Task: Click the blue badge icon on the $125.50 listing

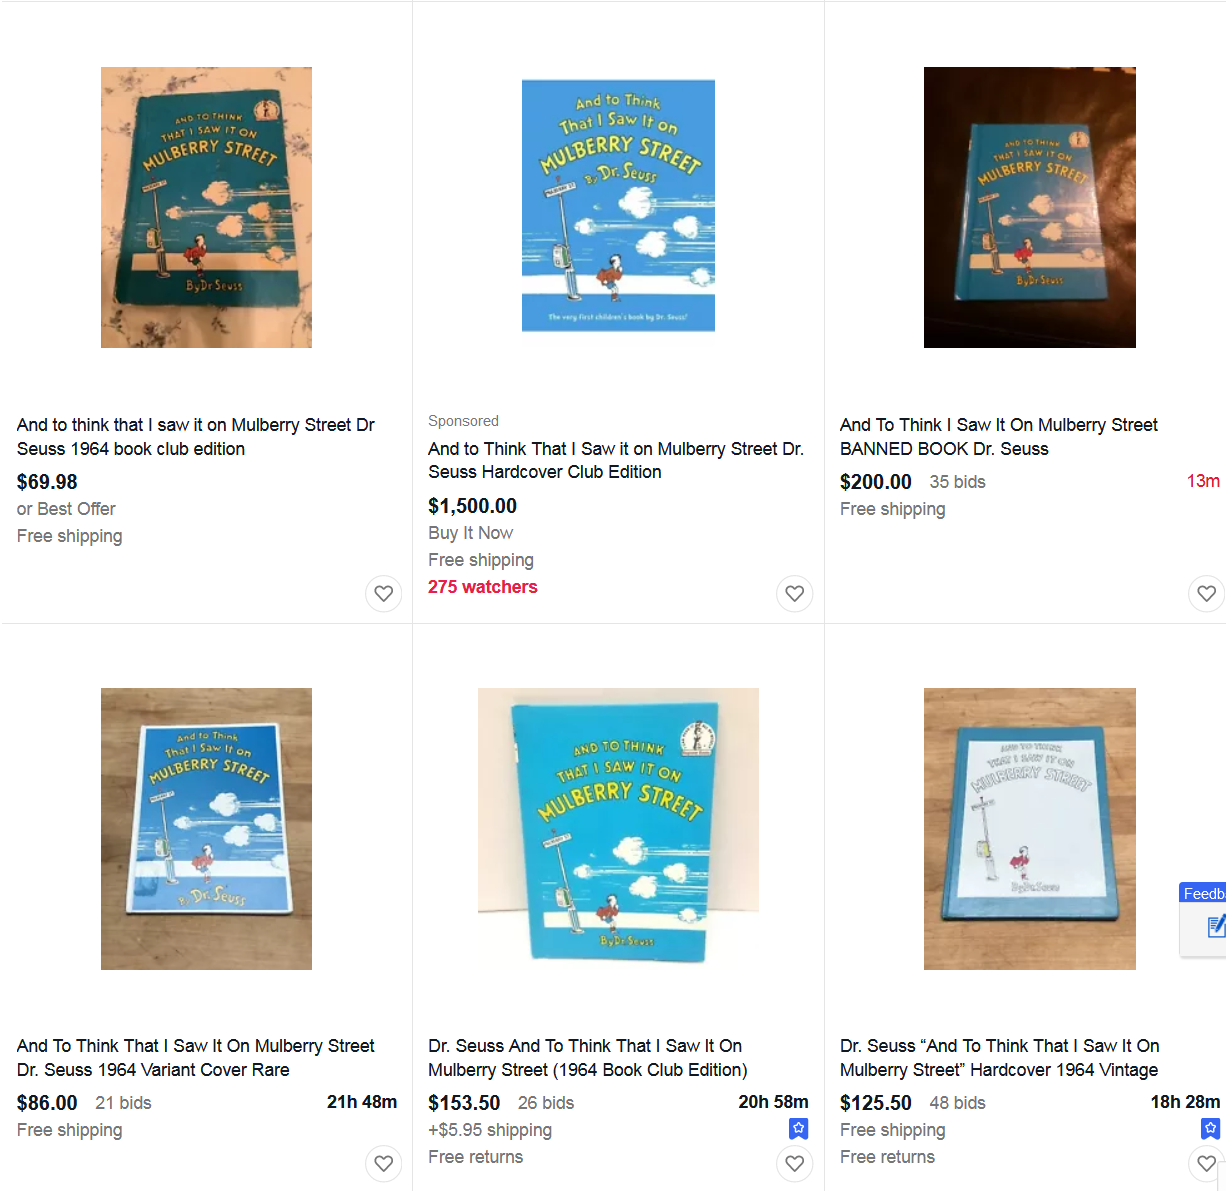Action: coord(1210,1129)
